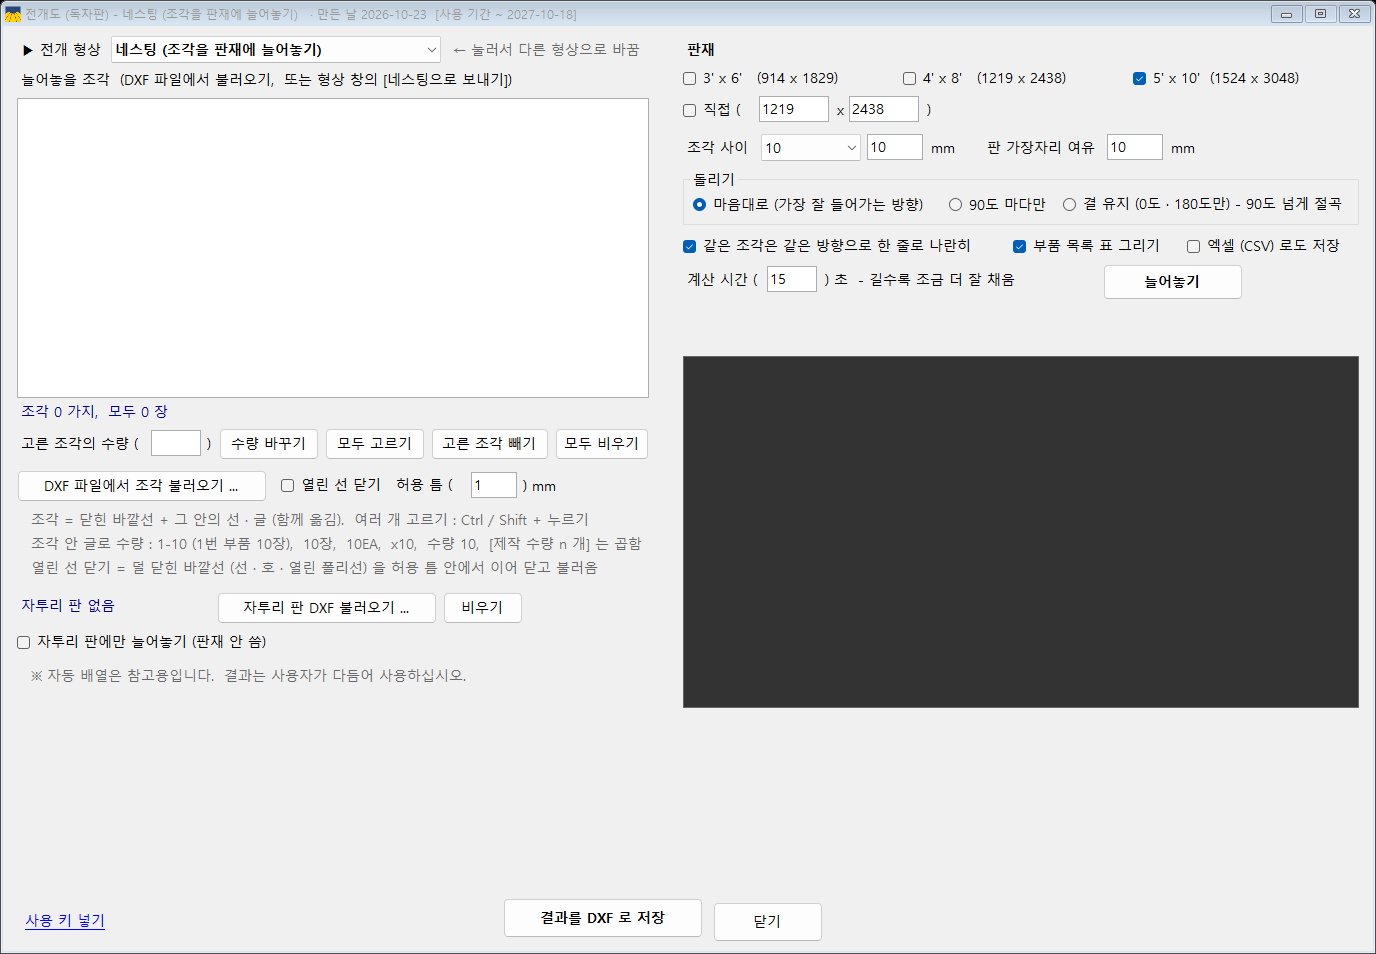The width and height of the screenshot is (1376, 954).
Task: Click the 비우기 button for remnant sheets
Action: click(482, 608)
